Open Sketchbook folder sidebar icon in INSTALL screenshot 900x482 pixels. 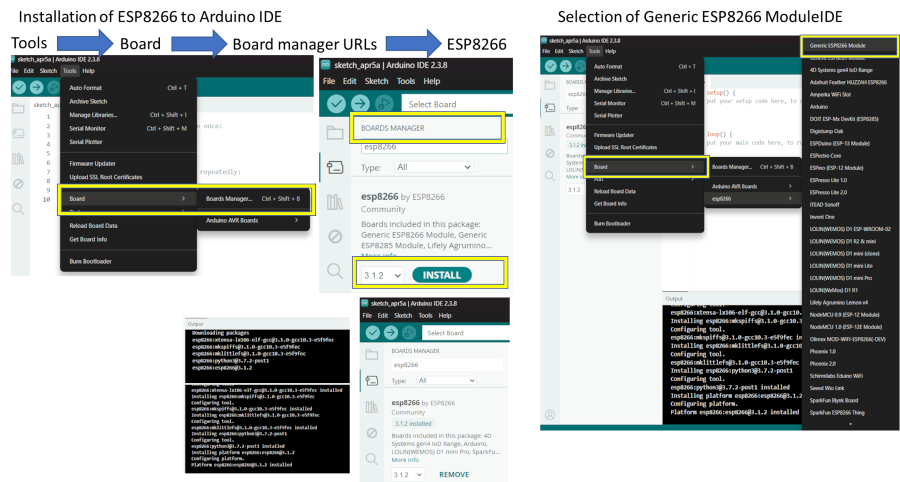click(335, 133)
